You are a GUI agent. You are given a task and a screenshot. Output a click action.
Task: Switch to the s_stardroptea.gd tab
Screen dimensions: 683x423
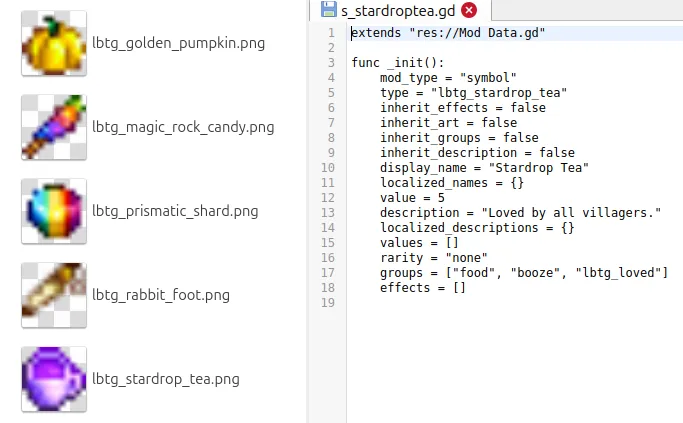click(398, 10)
